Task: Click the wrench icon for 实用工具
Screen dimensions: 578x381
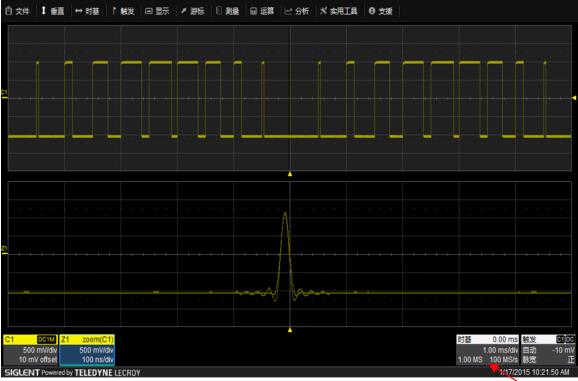Action: point(323,11)
